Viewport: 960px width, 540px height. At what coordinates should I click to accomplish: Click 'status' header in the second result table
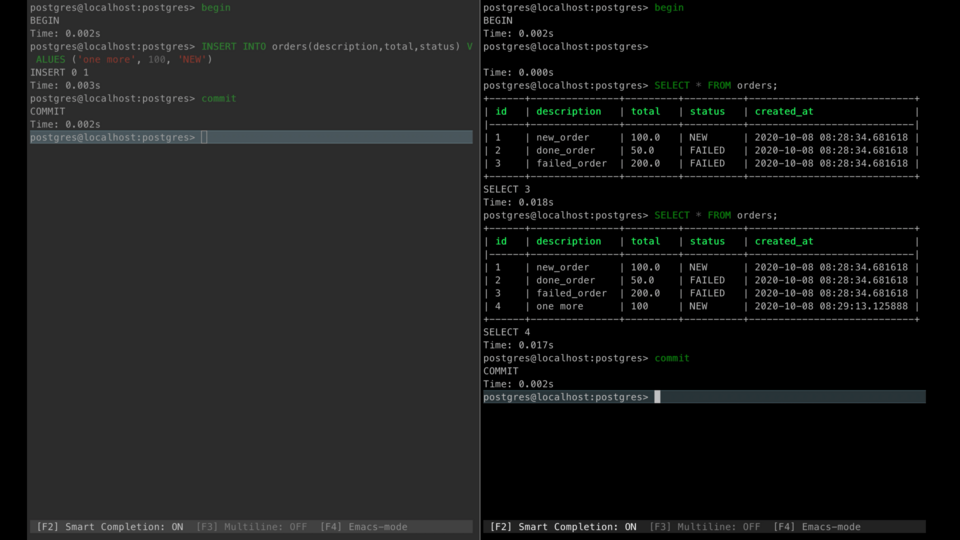707,241
